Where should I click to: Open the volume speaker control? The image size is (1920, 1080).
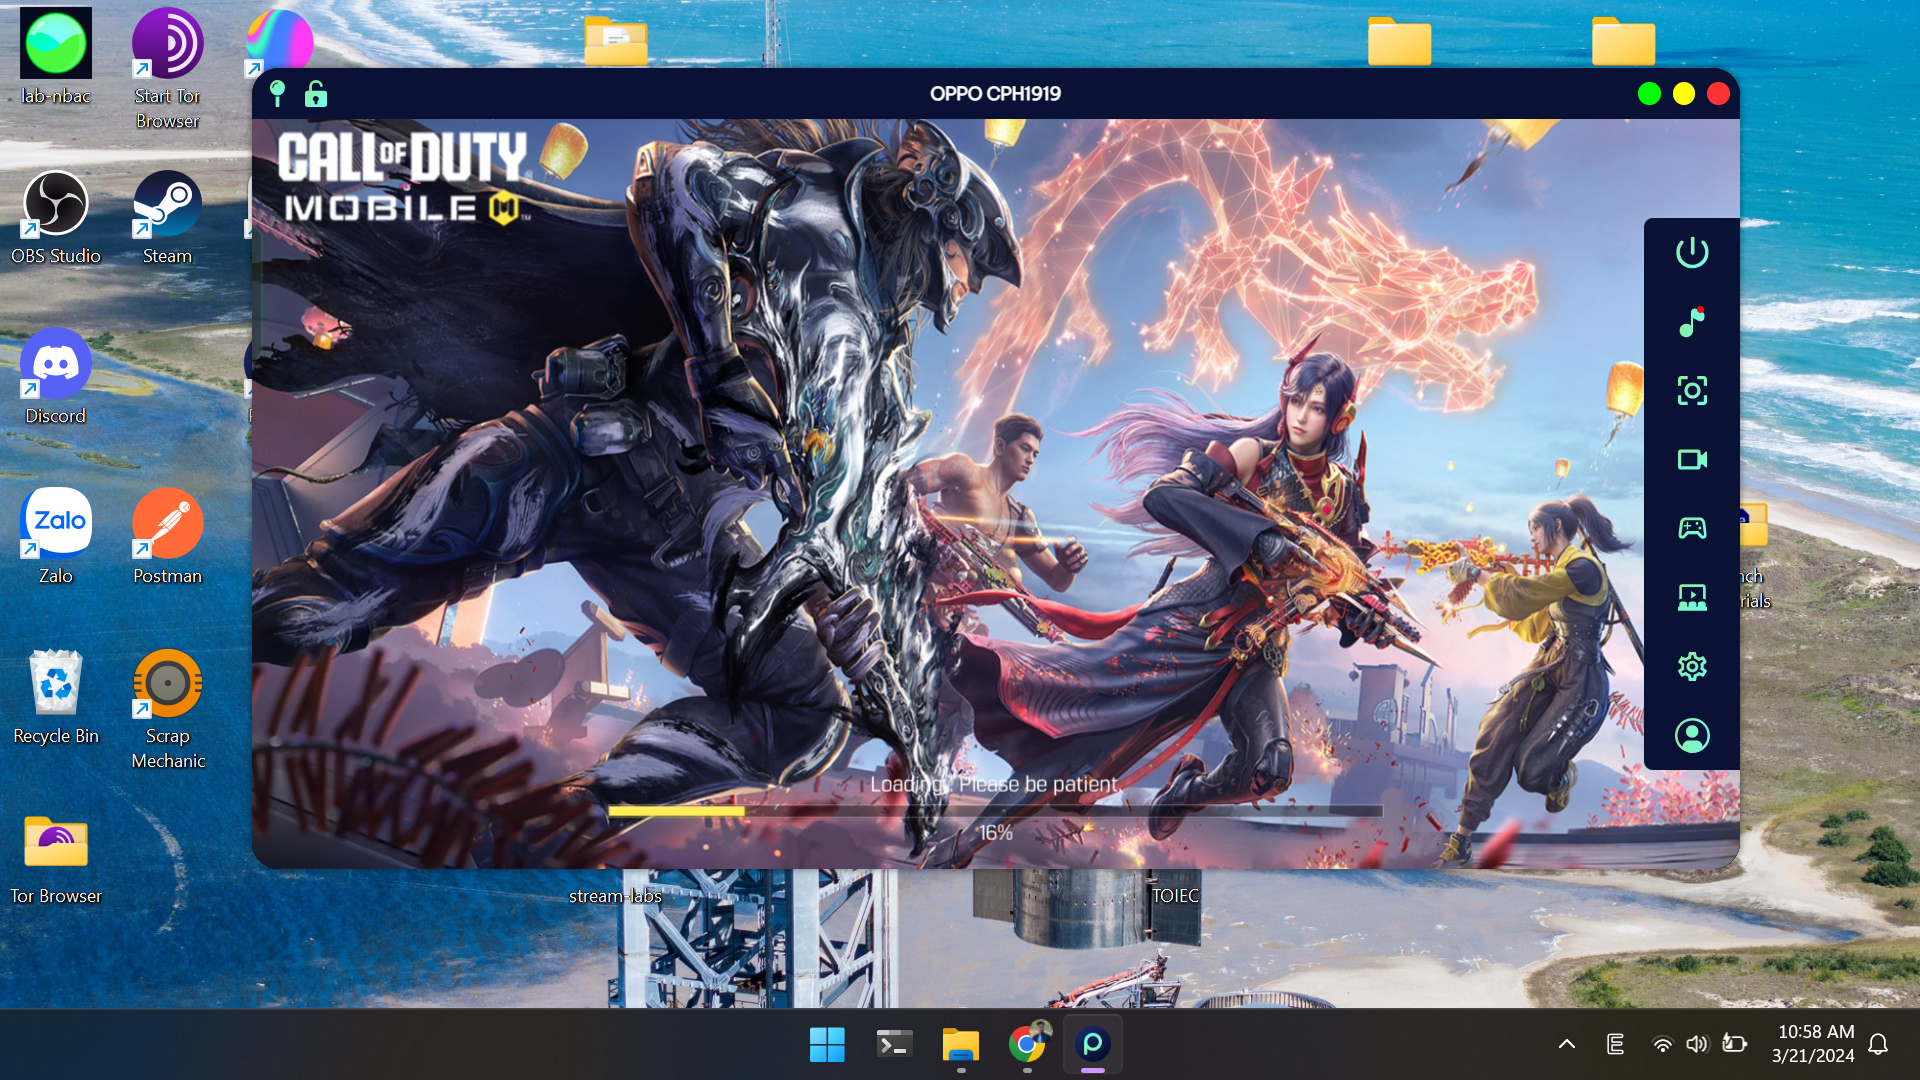(1697, 1045)
